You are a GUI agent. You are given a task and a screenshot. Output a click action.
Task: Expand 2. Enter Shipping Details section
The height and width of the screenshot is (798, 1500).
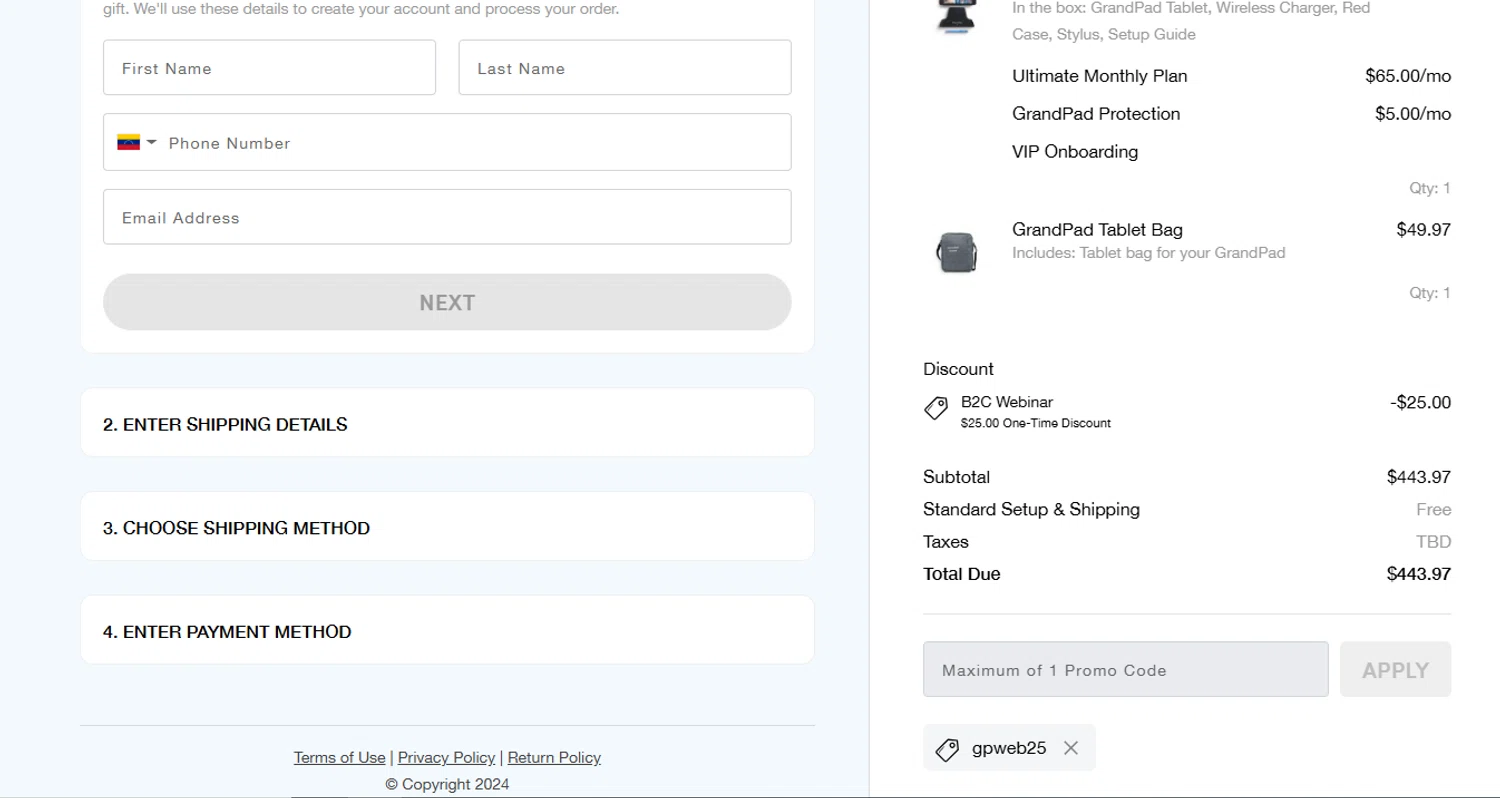447,423
